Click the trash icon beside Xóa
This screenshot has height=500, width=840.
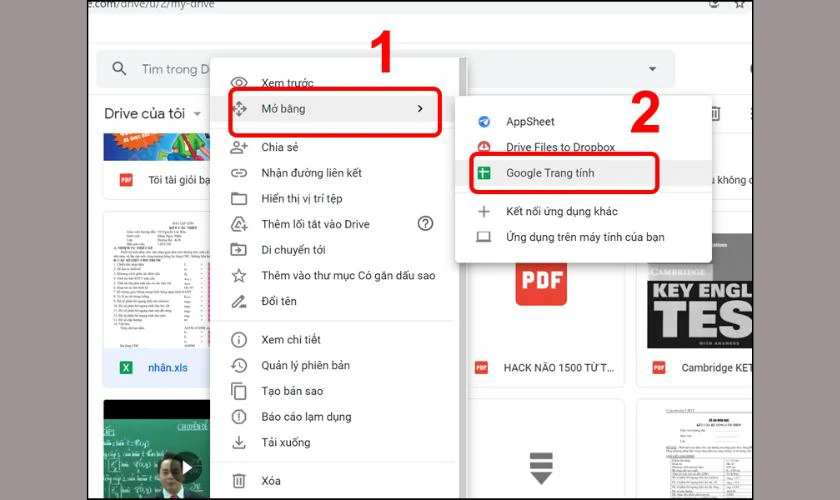(239, 481)
